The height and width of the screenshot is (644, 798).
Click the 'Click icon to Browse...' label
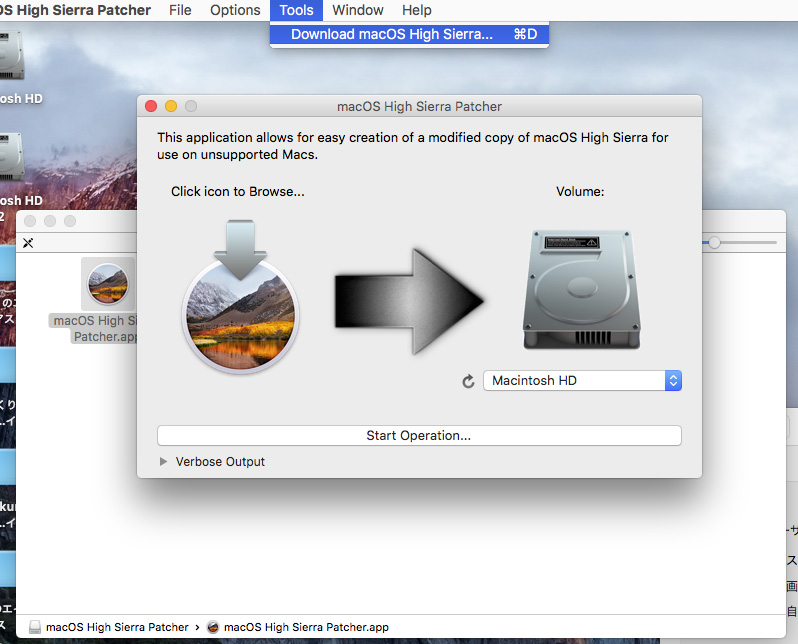(x=238, y=191)
